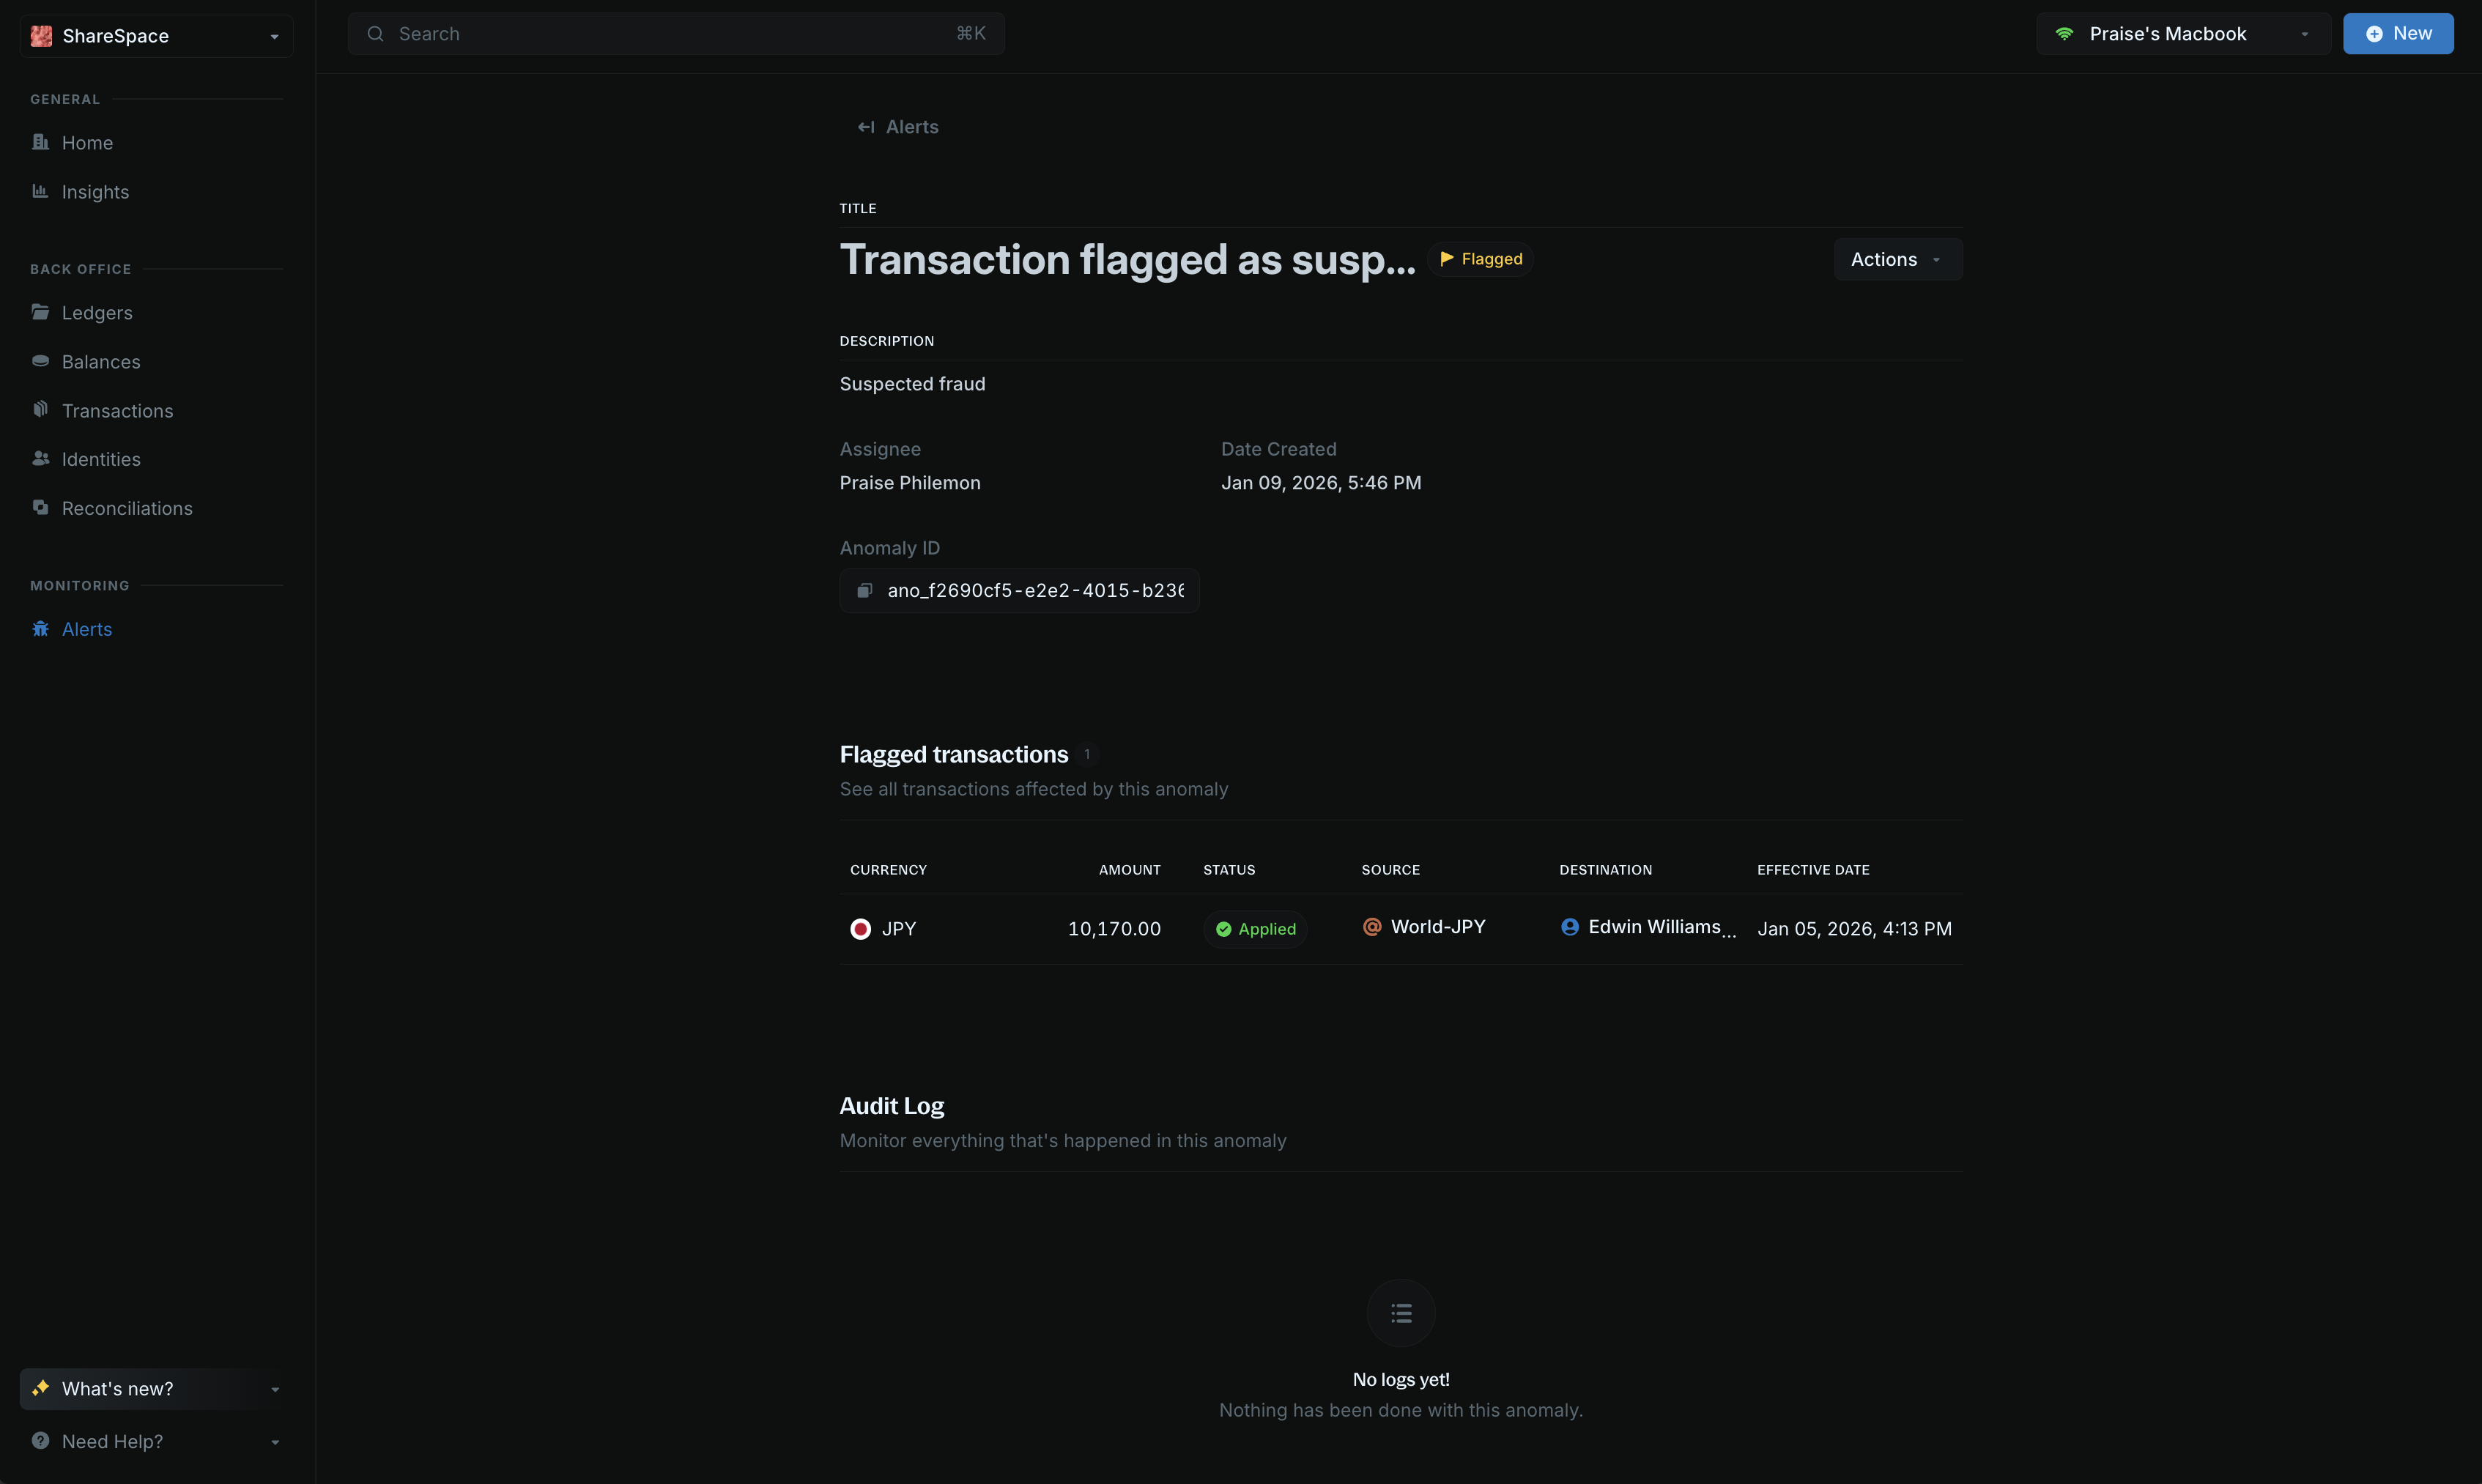Screen dimensions: 2482x1484
Task: Open the Actions dropdown
Action: point(1897,259)
